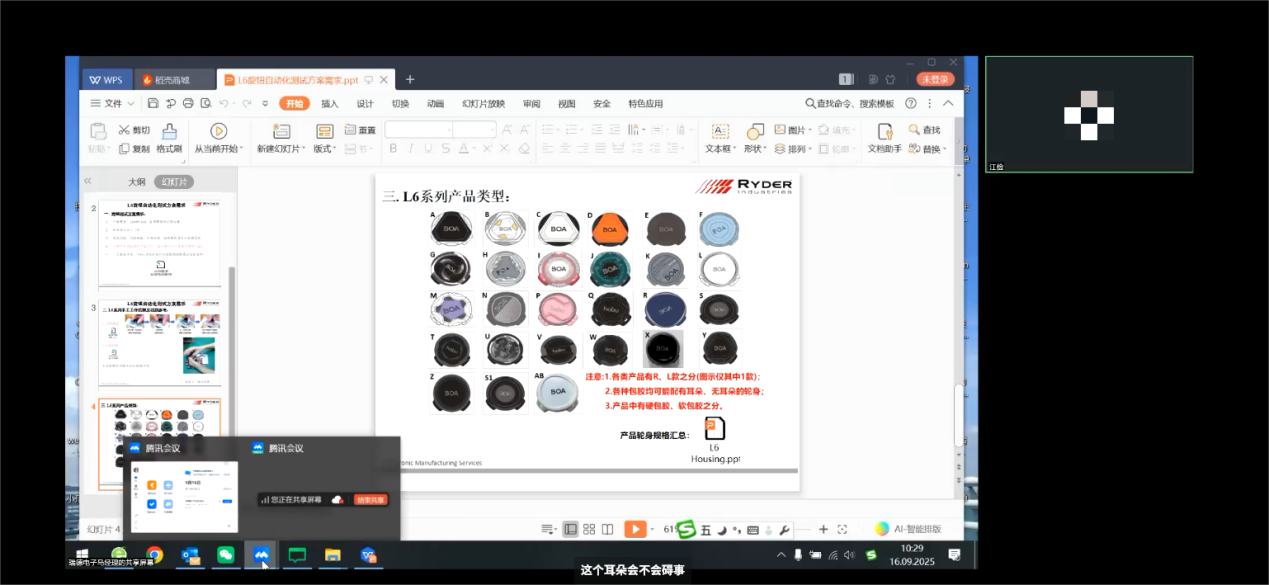This screenshot has width=1269, height=585.
Task: Insert a text box (文本框) icon
Action: (718, 131)
